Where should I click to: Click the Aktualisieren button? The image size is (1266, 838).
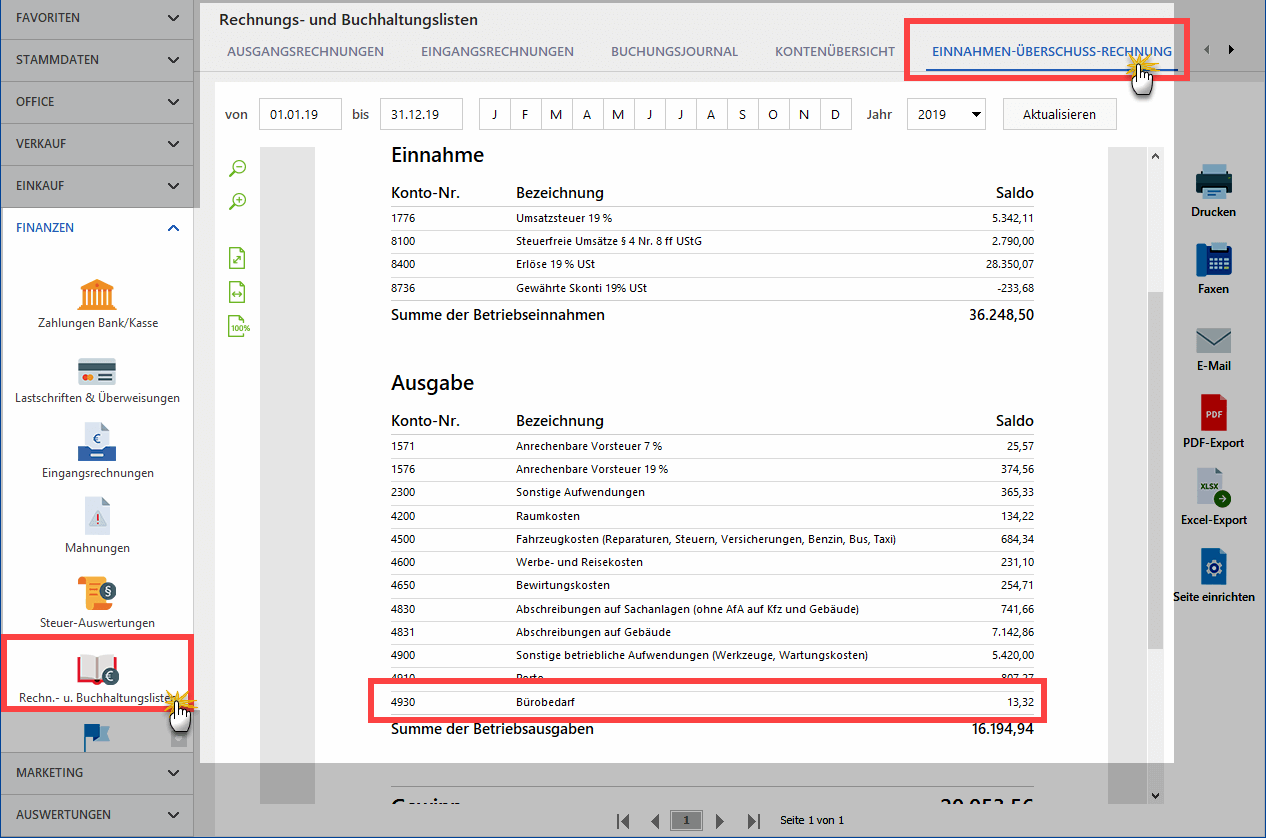coord(1059,115)
